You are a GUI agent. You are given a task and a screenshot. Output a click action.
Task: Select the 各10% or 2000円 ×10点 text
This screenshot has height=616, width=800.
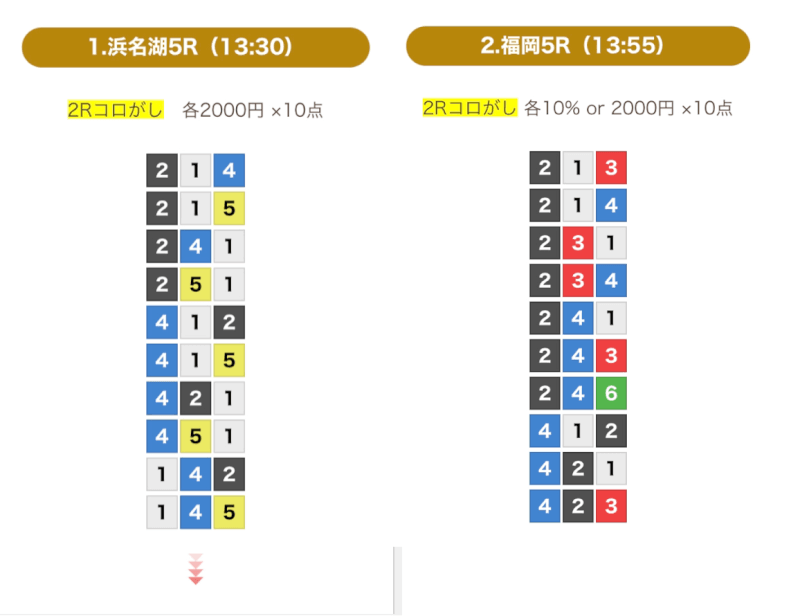tap(628, 108)
